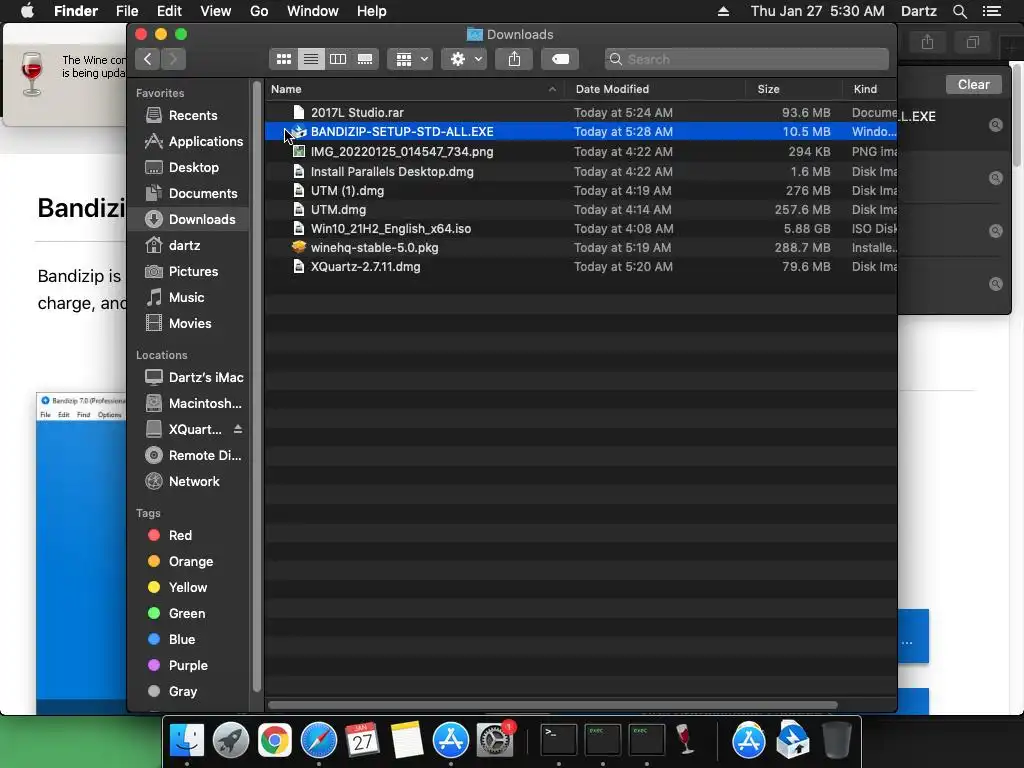Open Music in the sidebar

click(x=187, y=297)
